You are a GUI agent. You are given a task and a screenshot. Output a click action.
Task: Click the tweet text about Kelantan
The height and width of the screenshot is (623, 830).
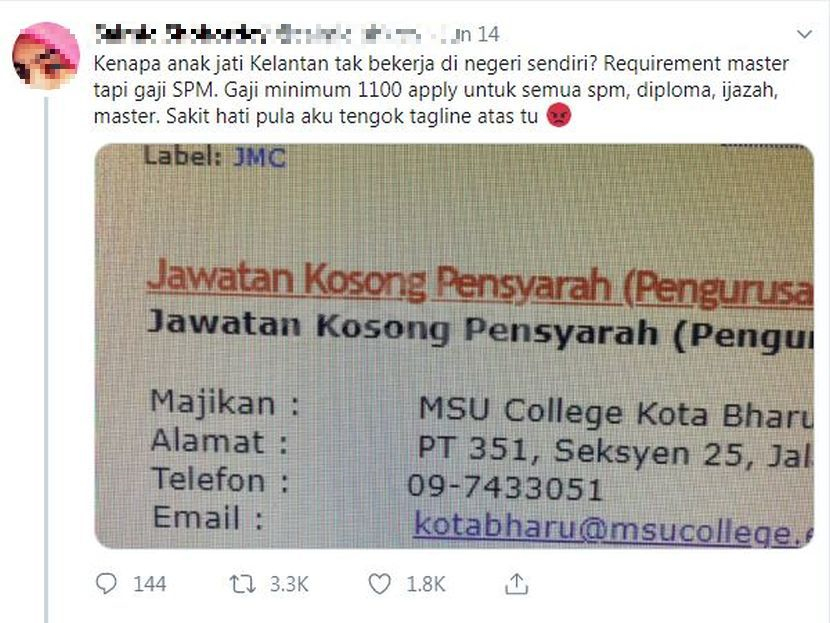click(x=441, y=89)
